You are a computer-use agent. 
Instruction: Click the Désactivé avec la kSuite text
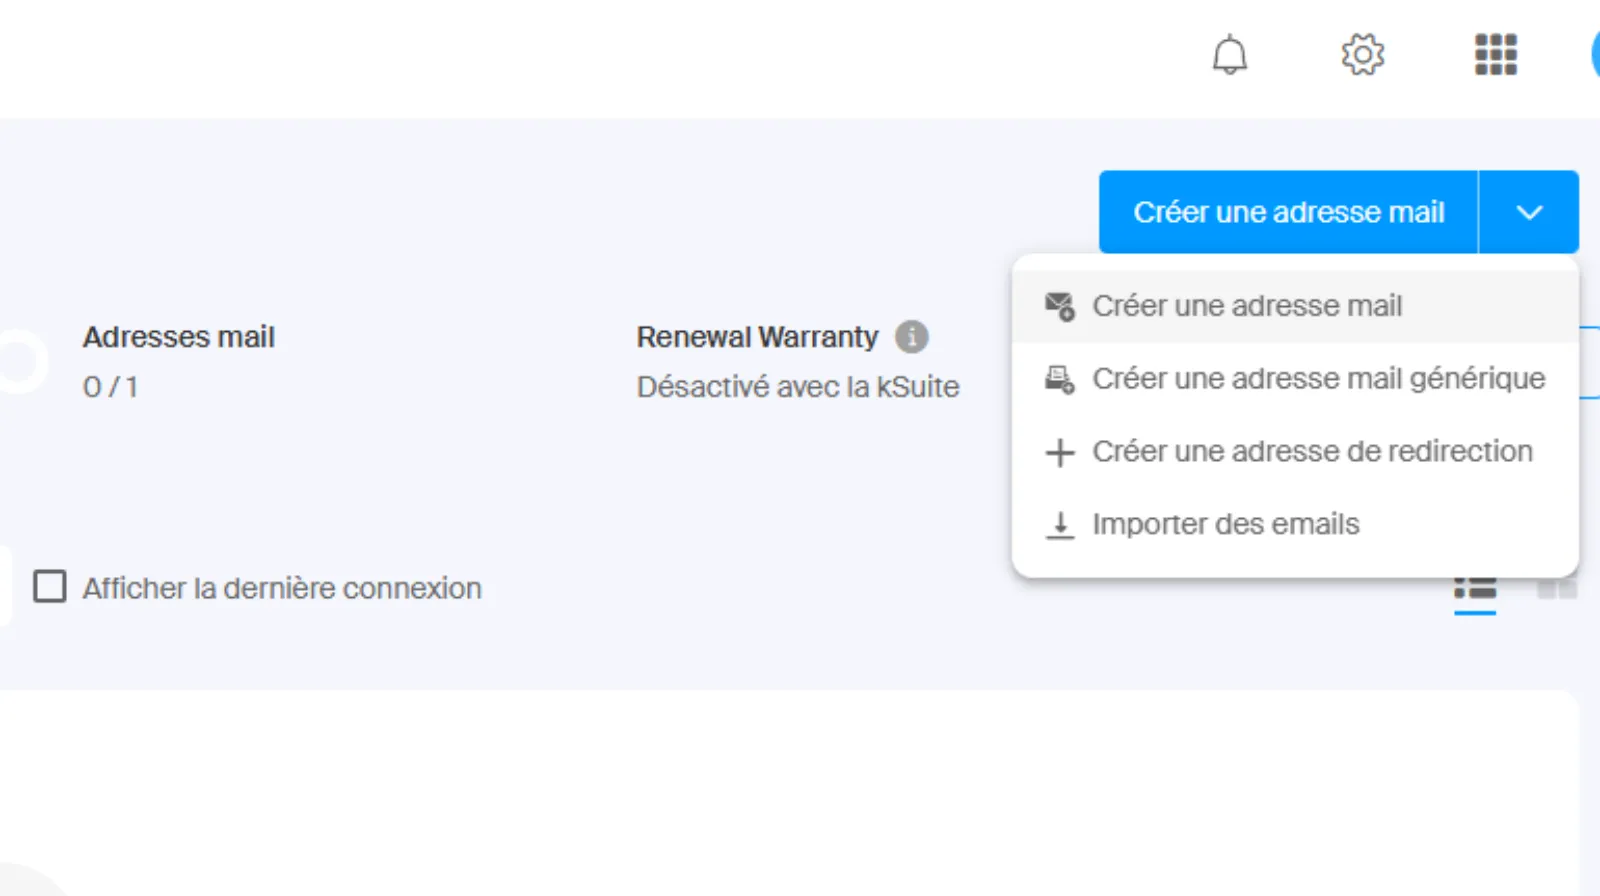click(x=797, y=387)
